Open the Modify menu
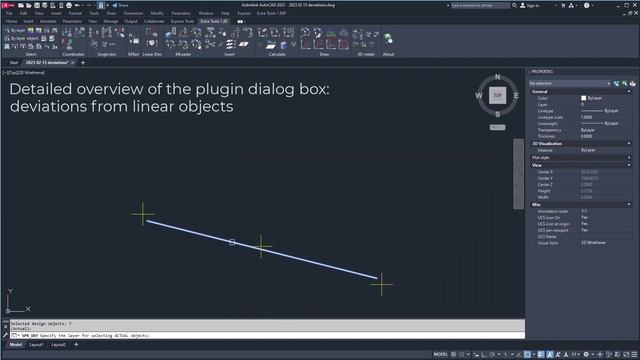The height and width of the screenshot is (360, 640). point(157,13)
